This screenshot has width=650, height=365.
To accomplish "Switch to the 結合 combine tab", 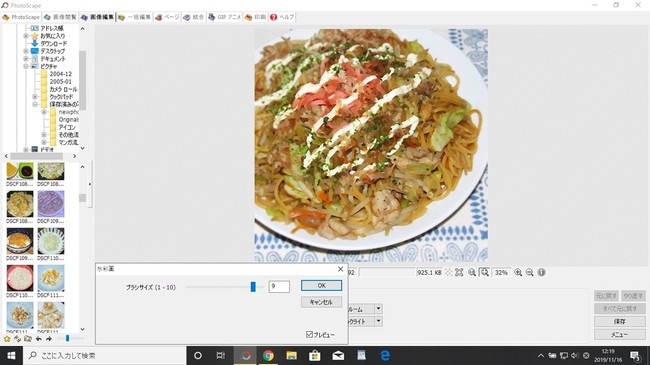I will [194, 17].
